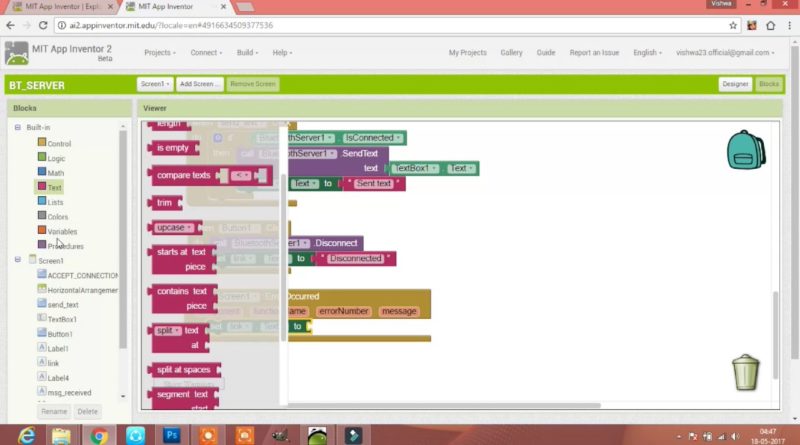Image resolution: width=800 pixels, height=445 pixels.
Task: Select Label4 component in the tree
Action: click(58, 378)
